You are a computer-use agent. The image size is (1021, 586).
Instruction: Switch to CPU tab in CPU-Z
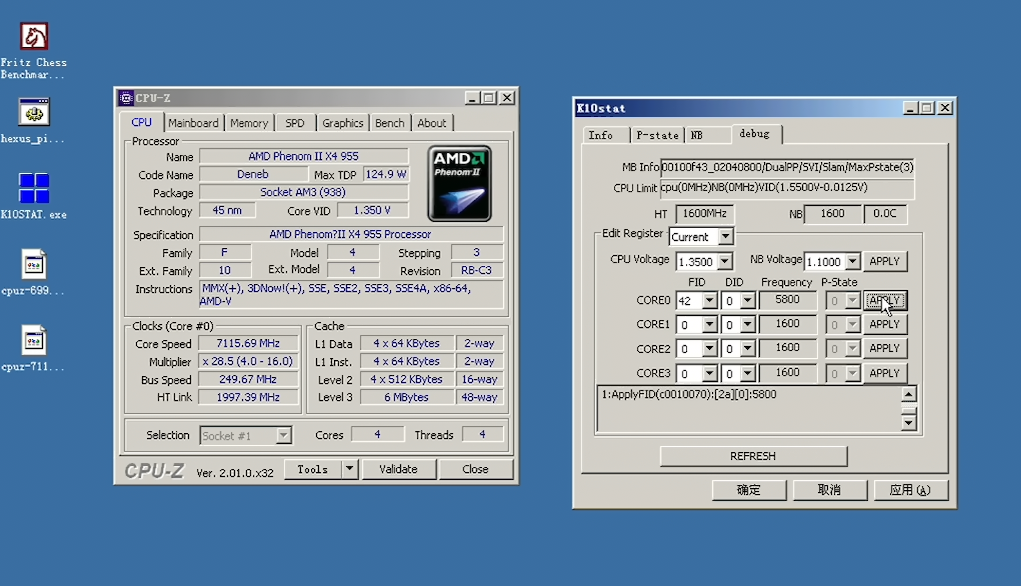click(141, 122)
